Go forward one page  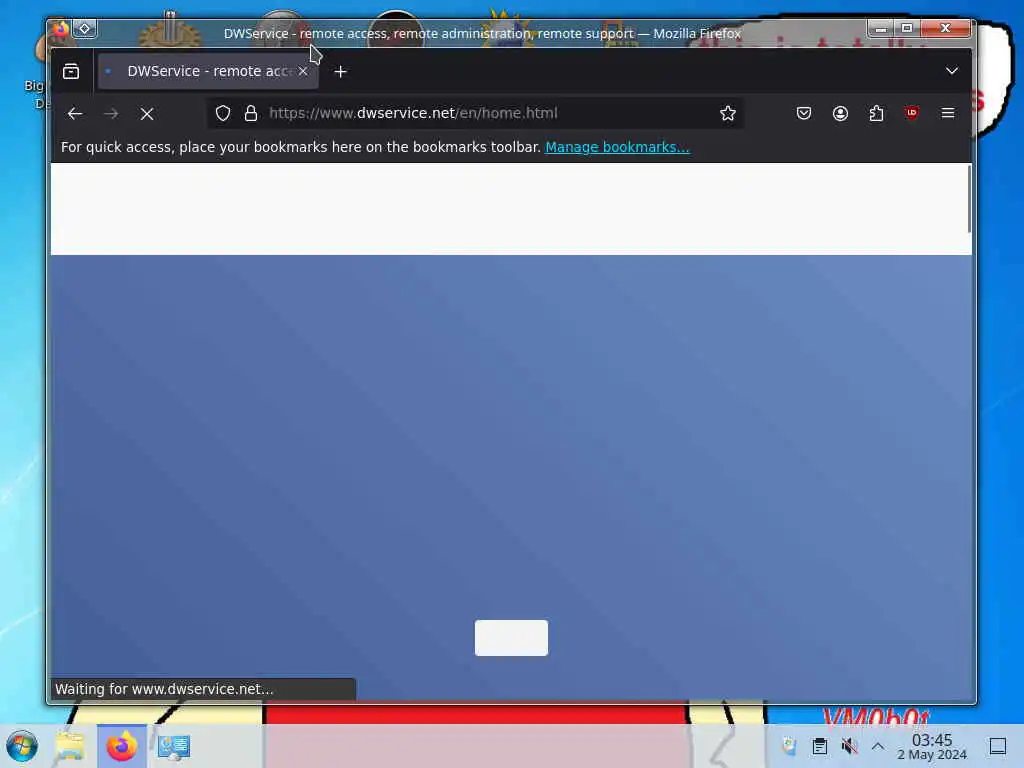[x=111, y=114]
